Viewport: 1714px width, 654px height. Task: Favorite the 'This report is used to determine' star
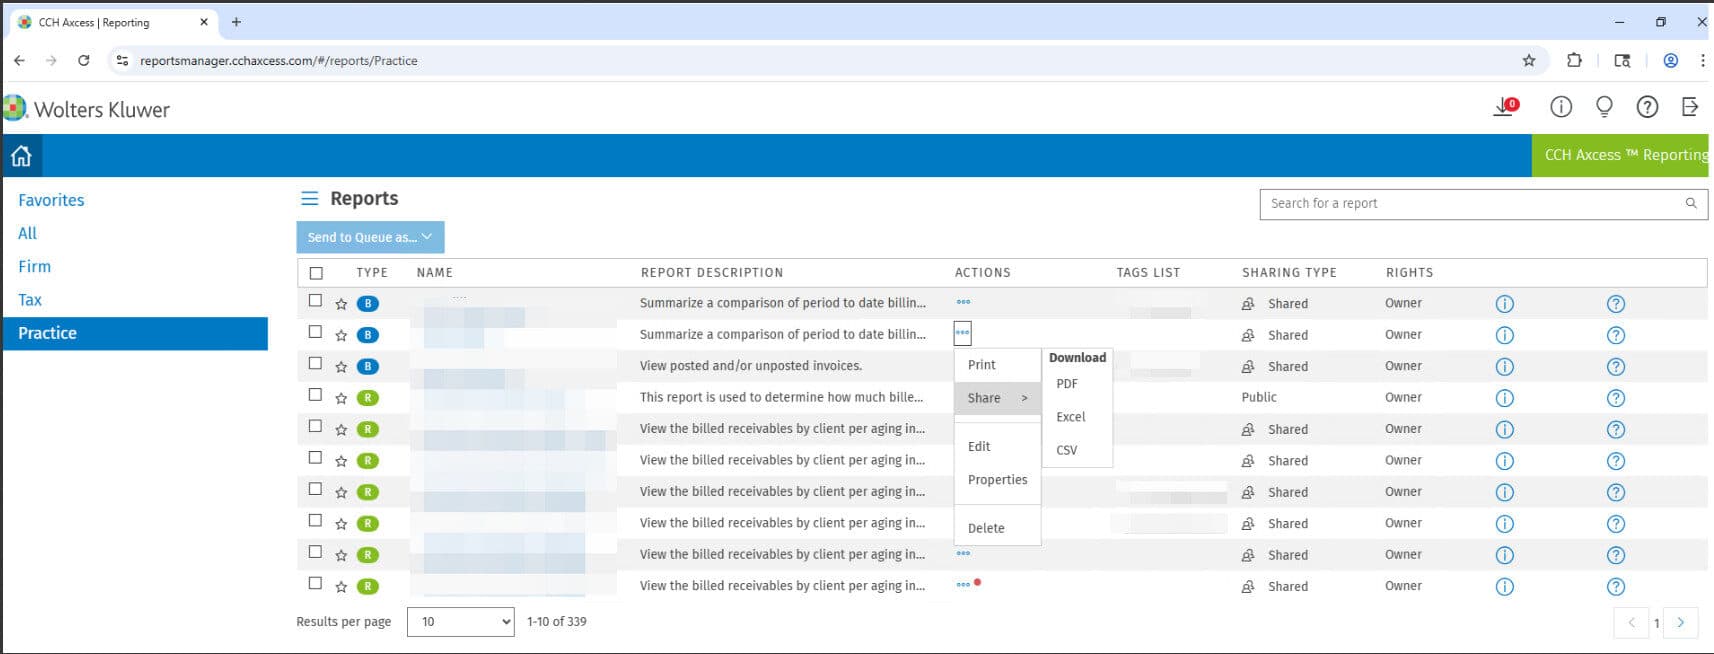tap(341, 398)
